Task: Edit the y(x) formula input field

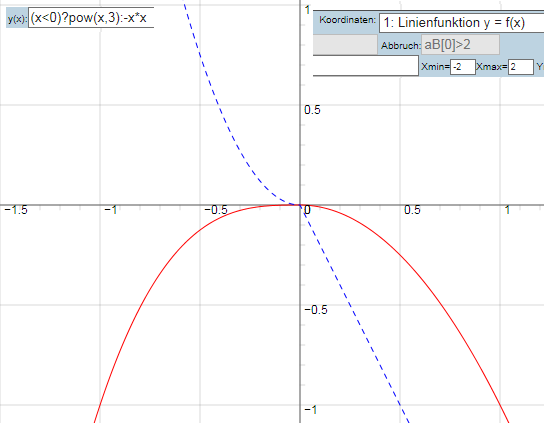Action: click(x=91, y=18)
